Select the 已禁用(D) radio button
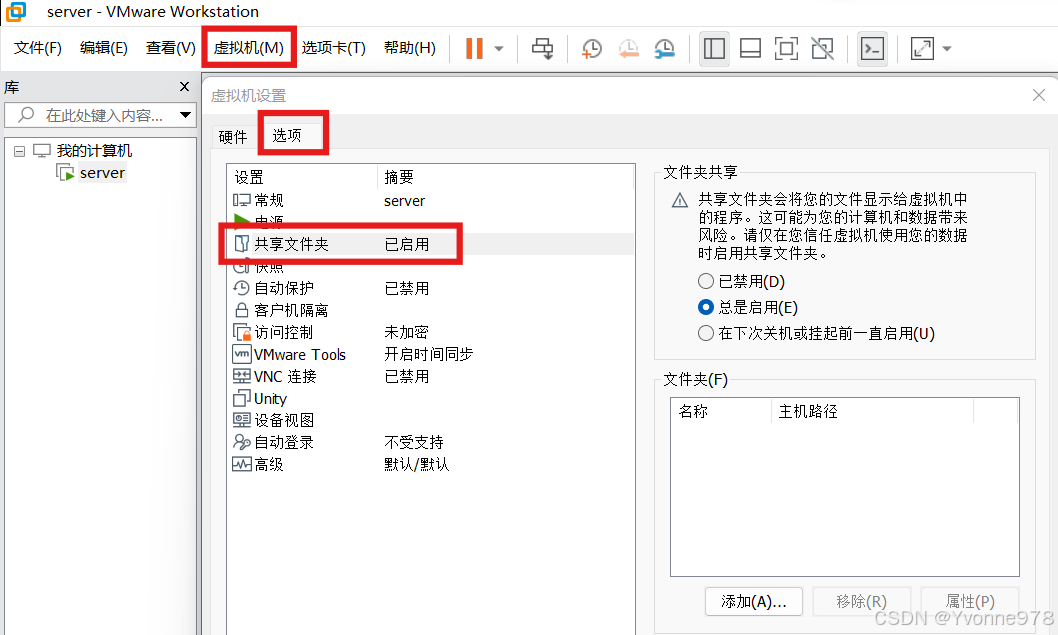 (x=706, y=281)
